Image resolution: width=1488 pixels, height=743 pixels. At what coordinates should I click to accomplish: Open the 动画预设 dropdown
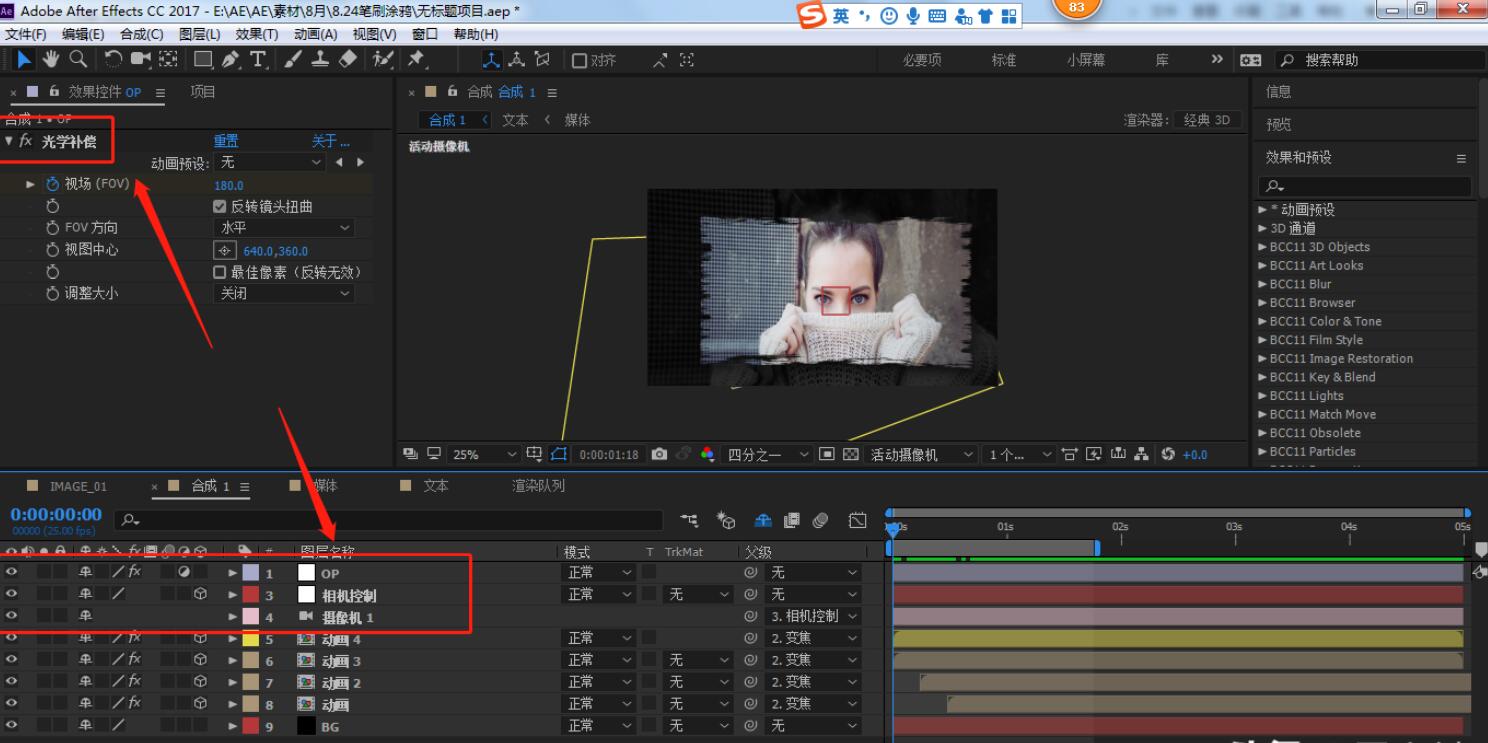tap(270, 162)
